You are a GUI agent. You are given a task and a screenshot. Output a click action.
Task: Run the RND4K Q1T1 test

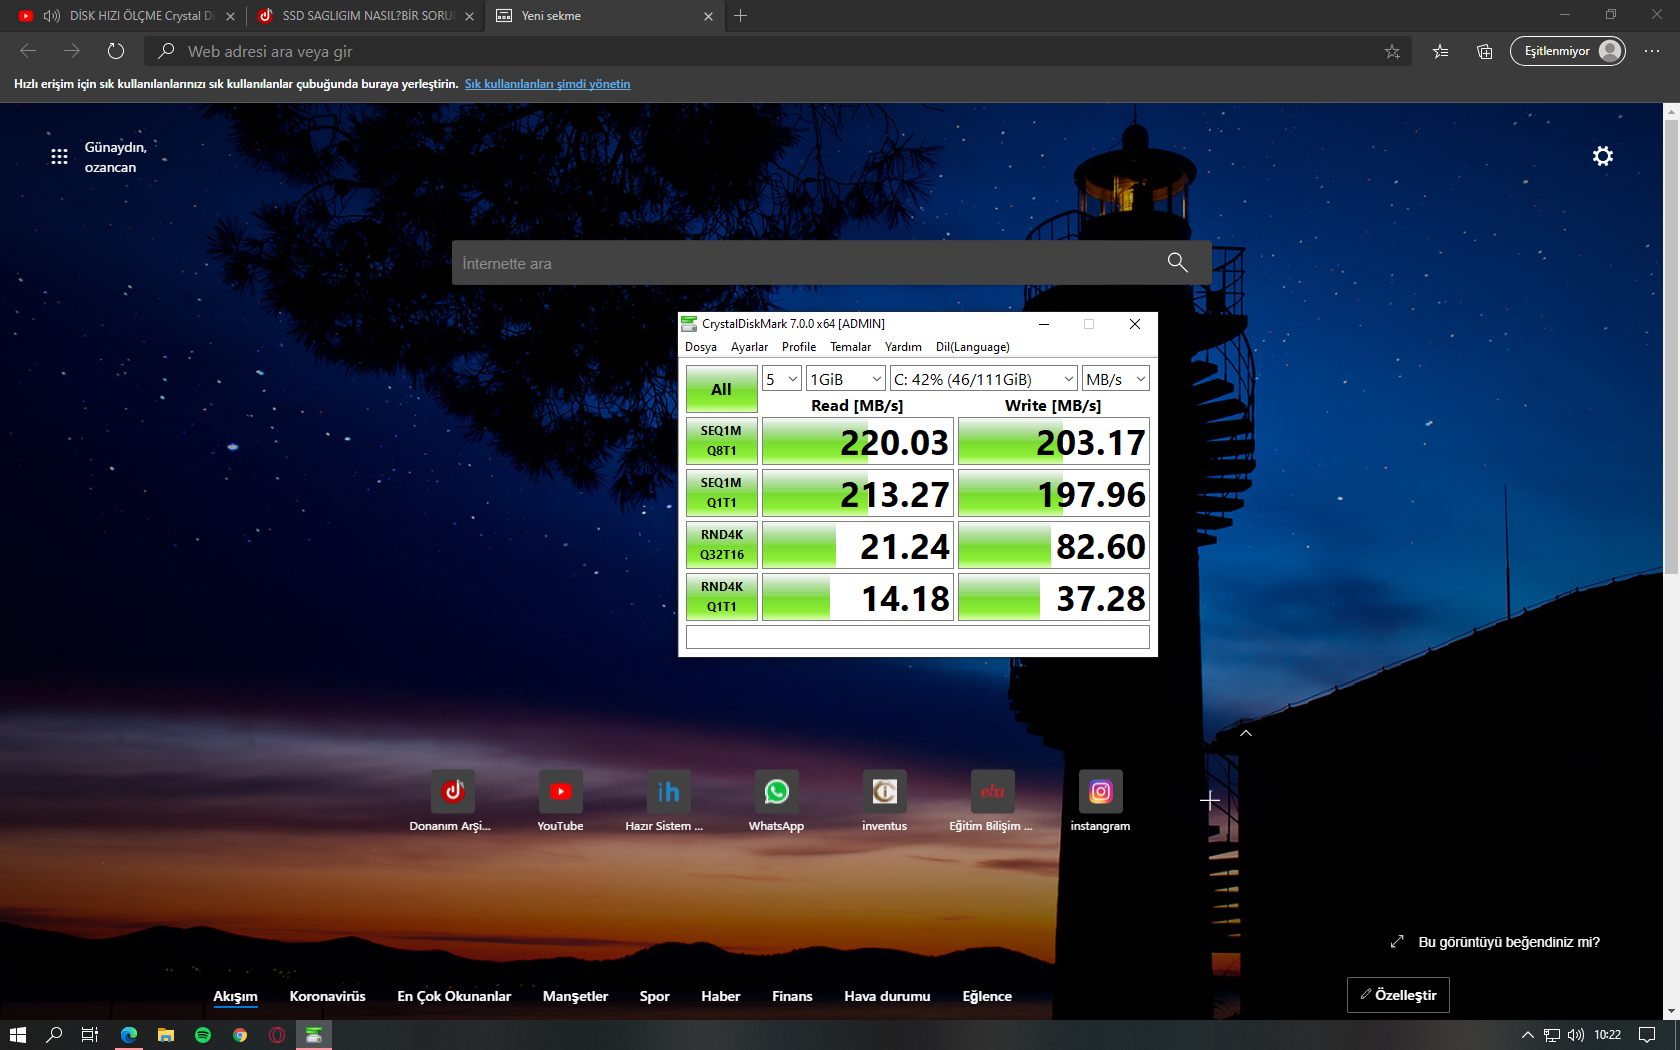coord(721,597)
